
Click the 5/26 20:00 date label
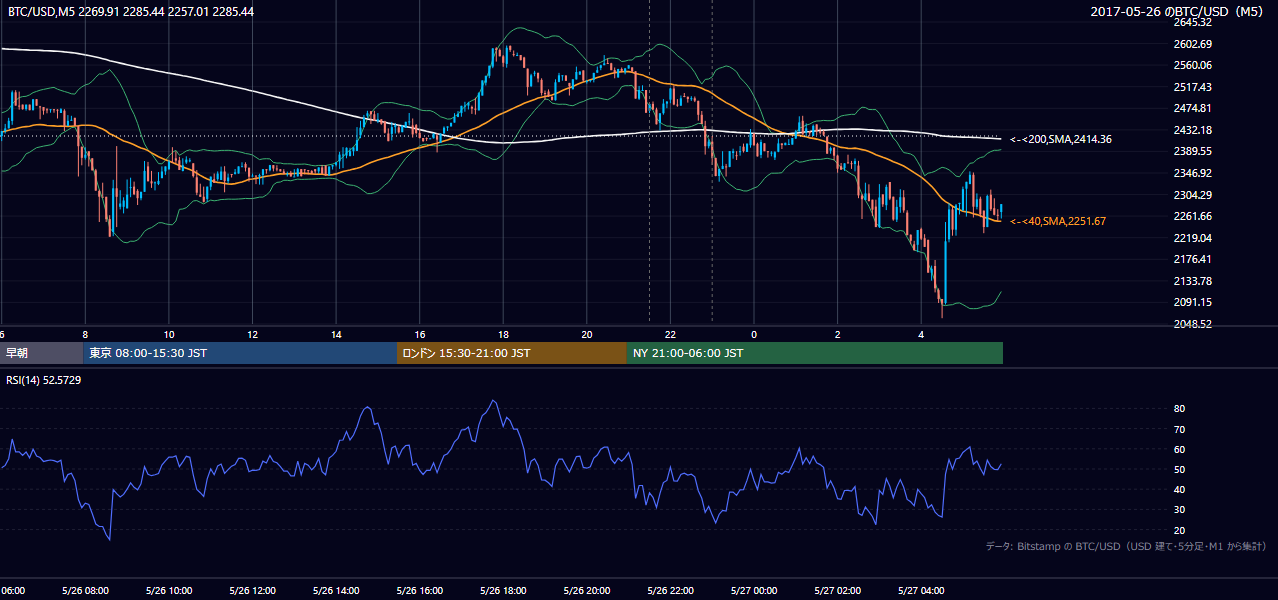pyautogui.click(x=586, y=591)
